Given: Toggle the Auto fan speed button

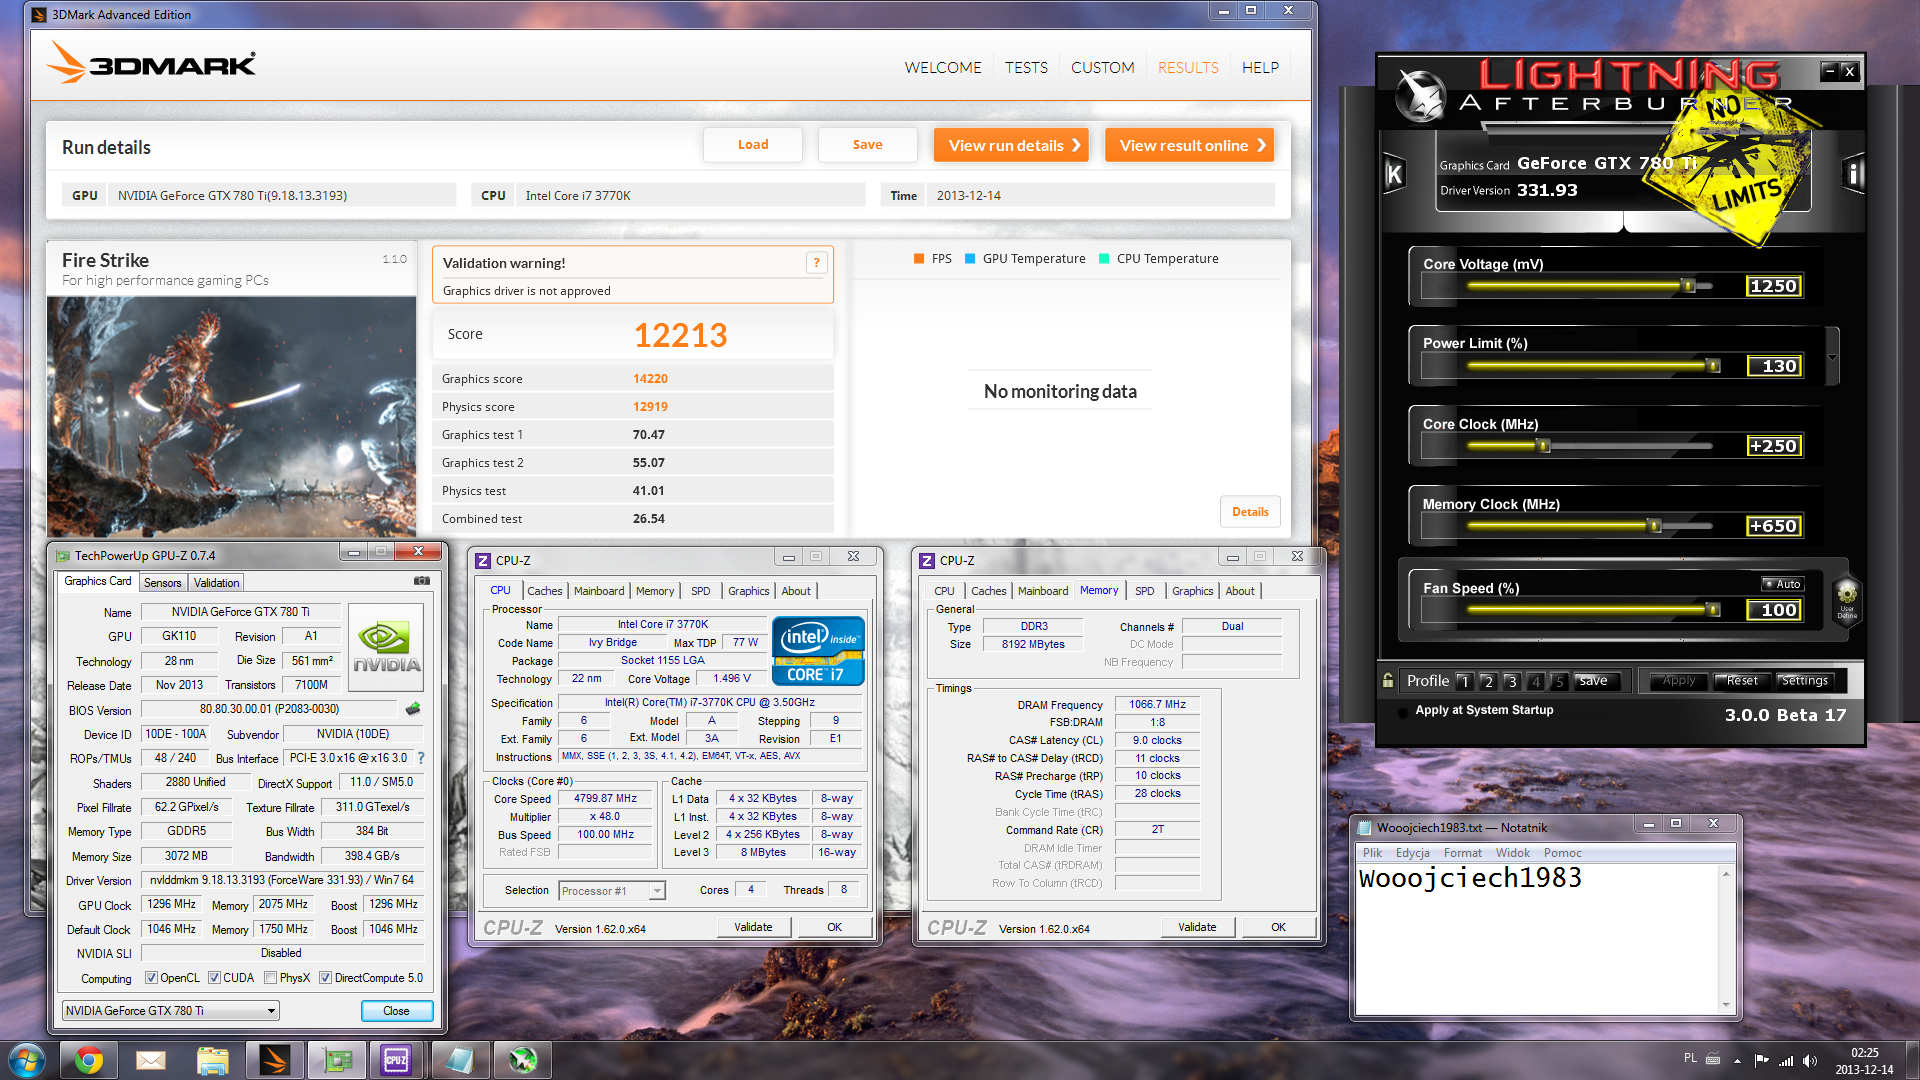Looking at the screenshot, I should coord(1782,584).
